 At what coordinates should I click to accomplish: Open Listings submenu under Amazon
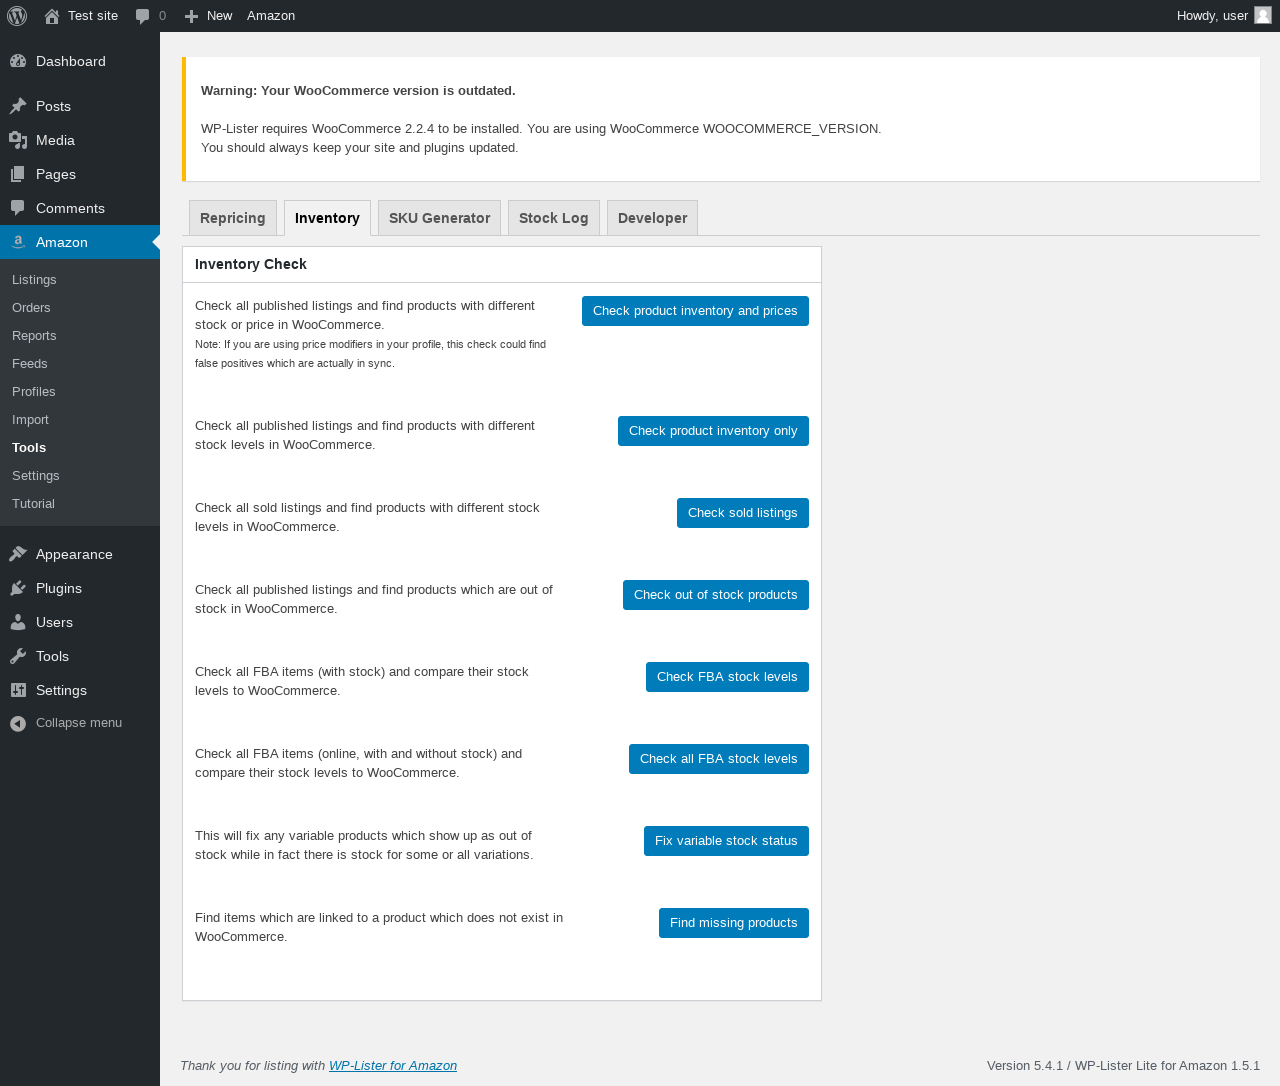click(34, 280)
